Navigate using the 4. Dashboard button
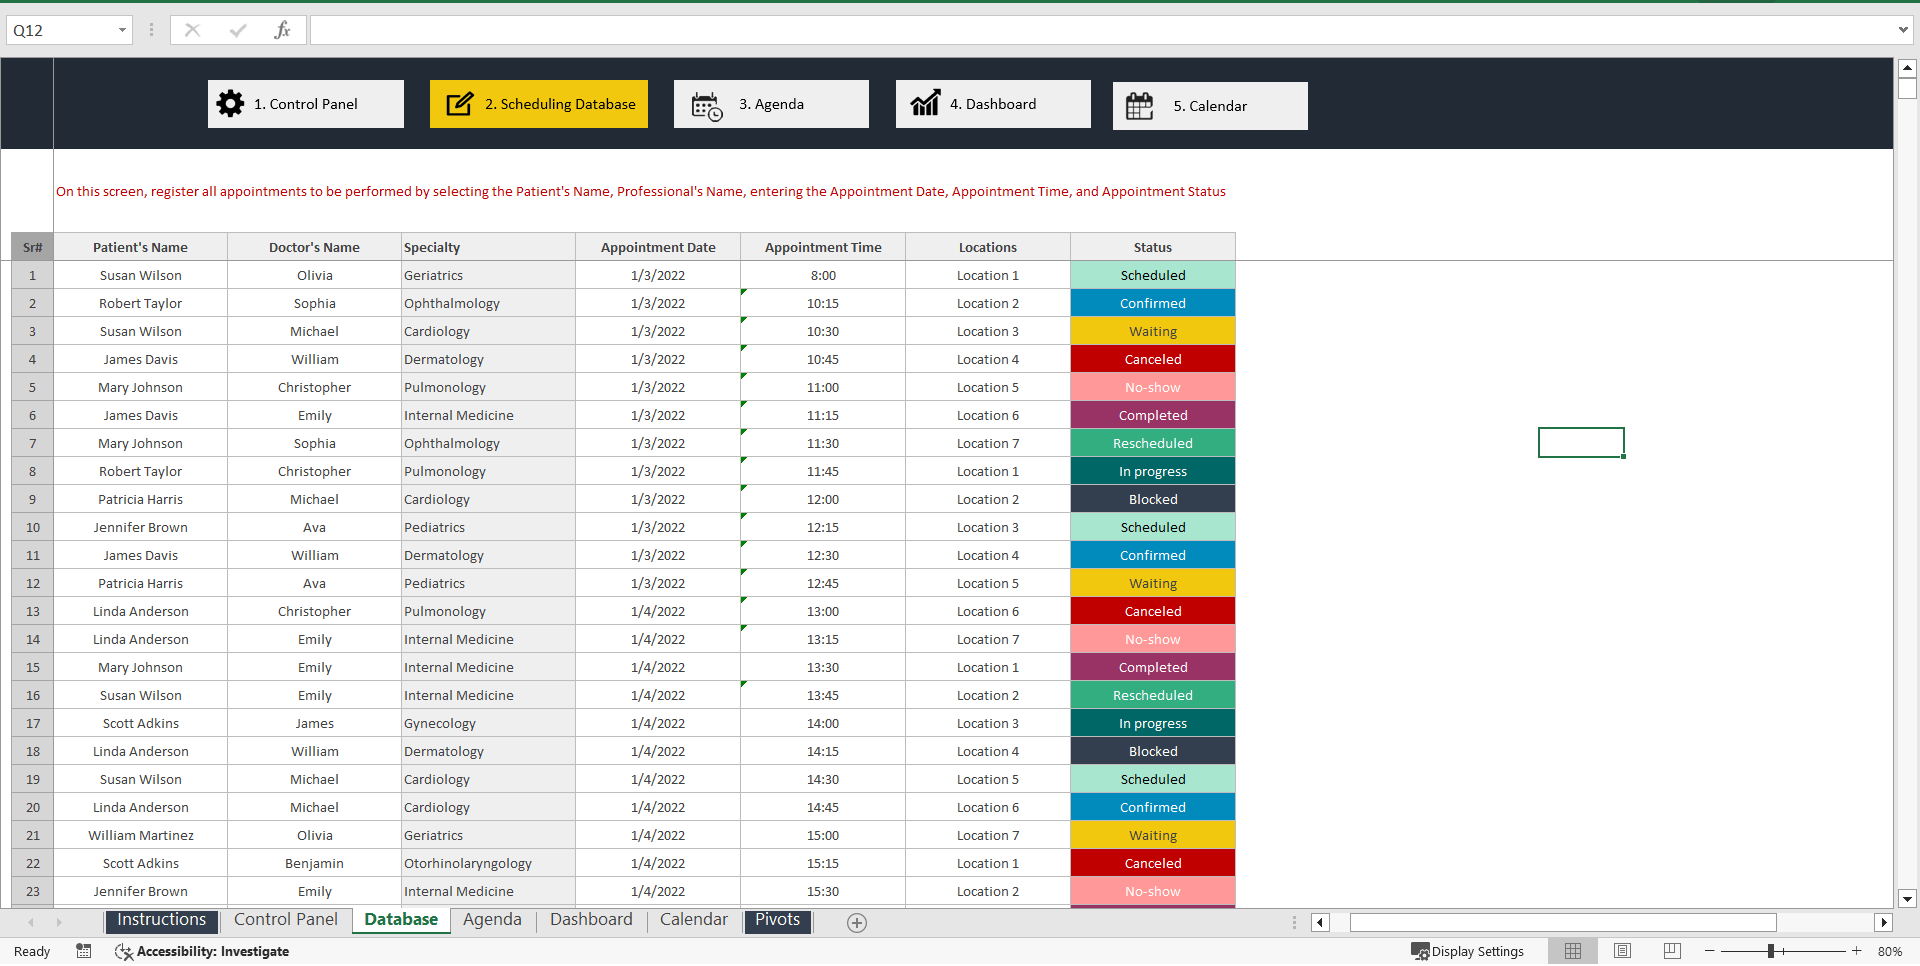 993,103
